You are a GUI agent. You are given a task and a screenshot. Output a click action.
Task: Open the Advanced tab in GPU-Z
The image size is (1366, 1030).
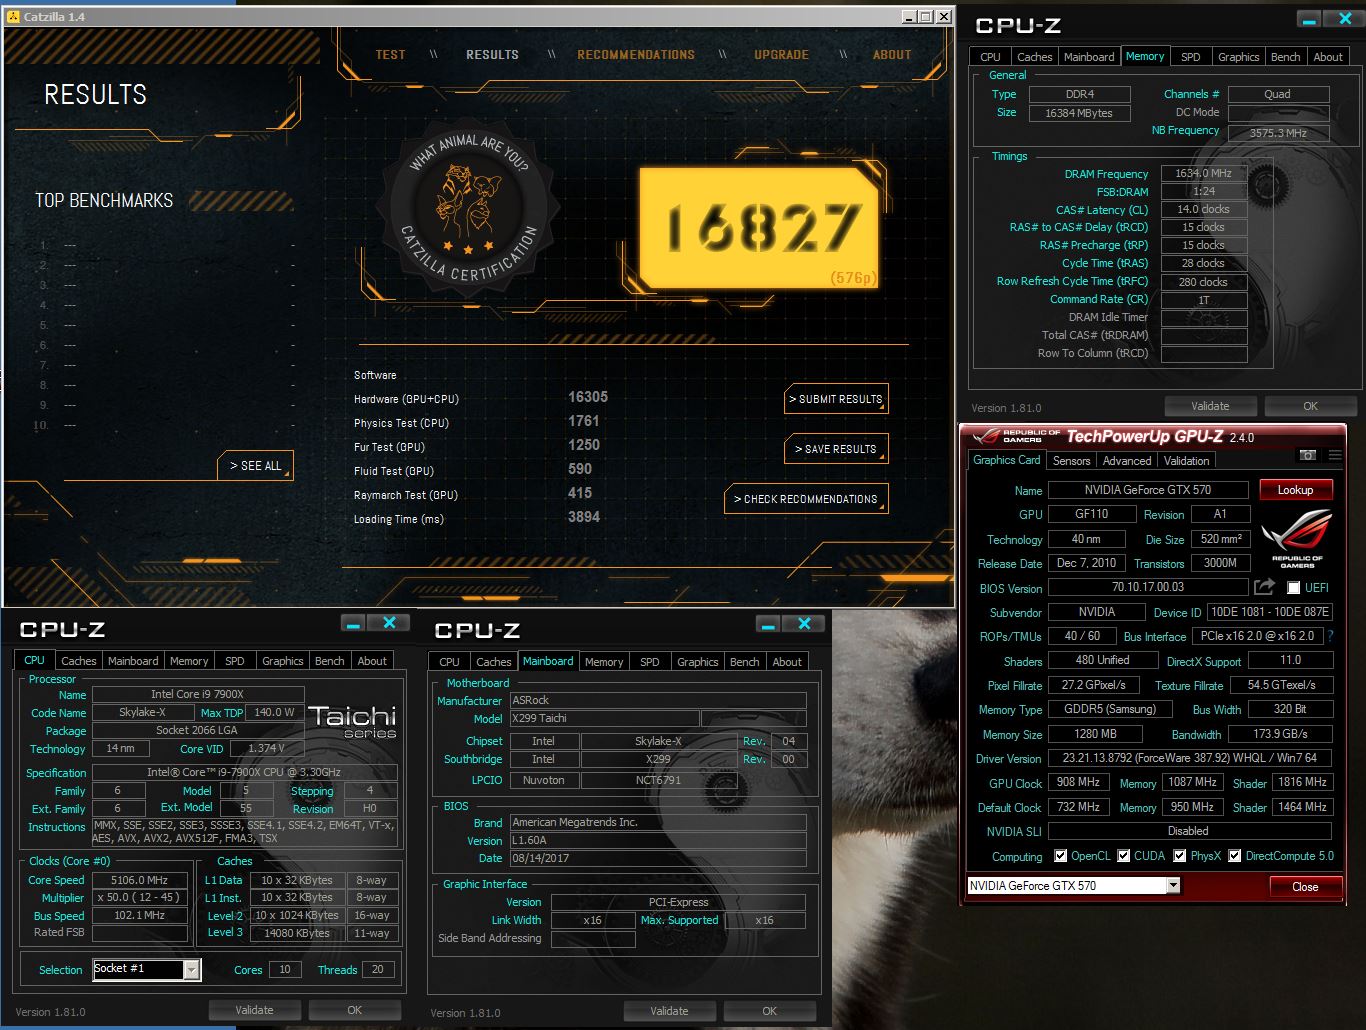coord(1127,461)
